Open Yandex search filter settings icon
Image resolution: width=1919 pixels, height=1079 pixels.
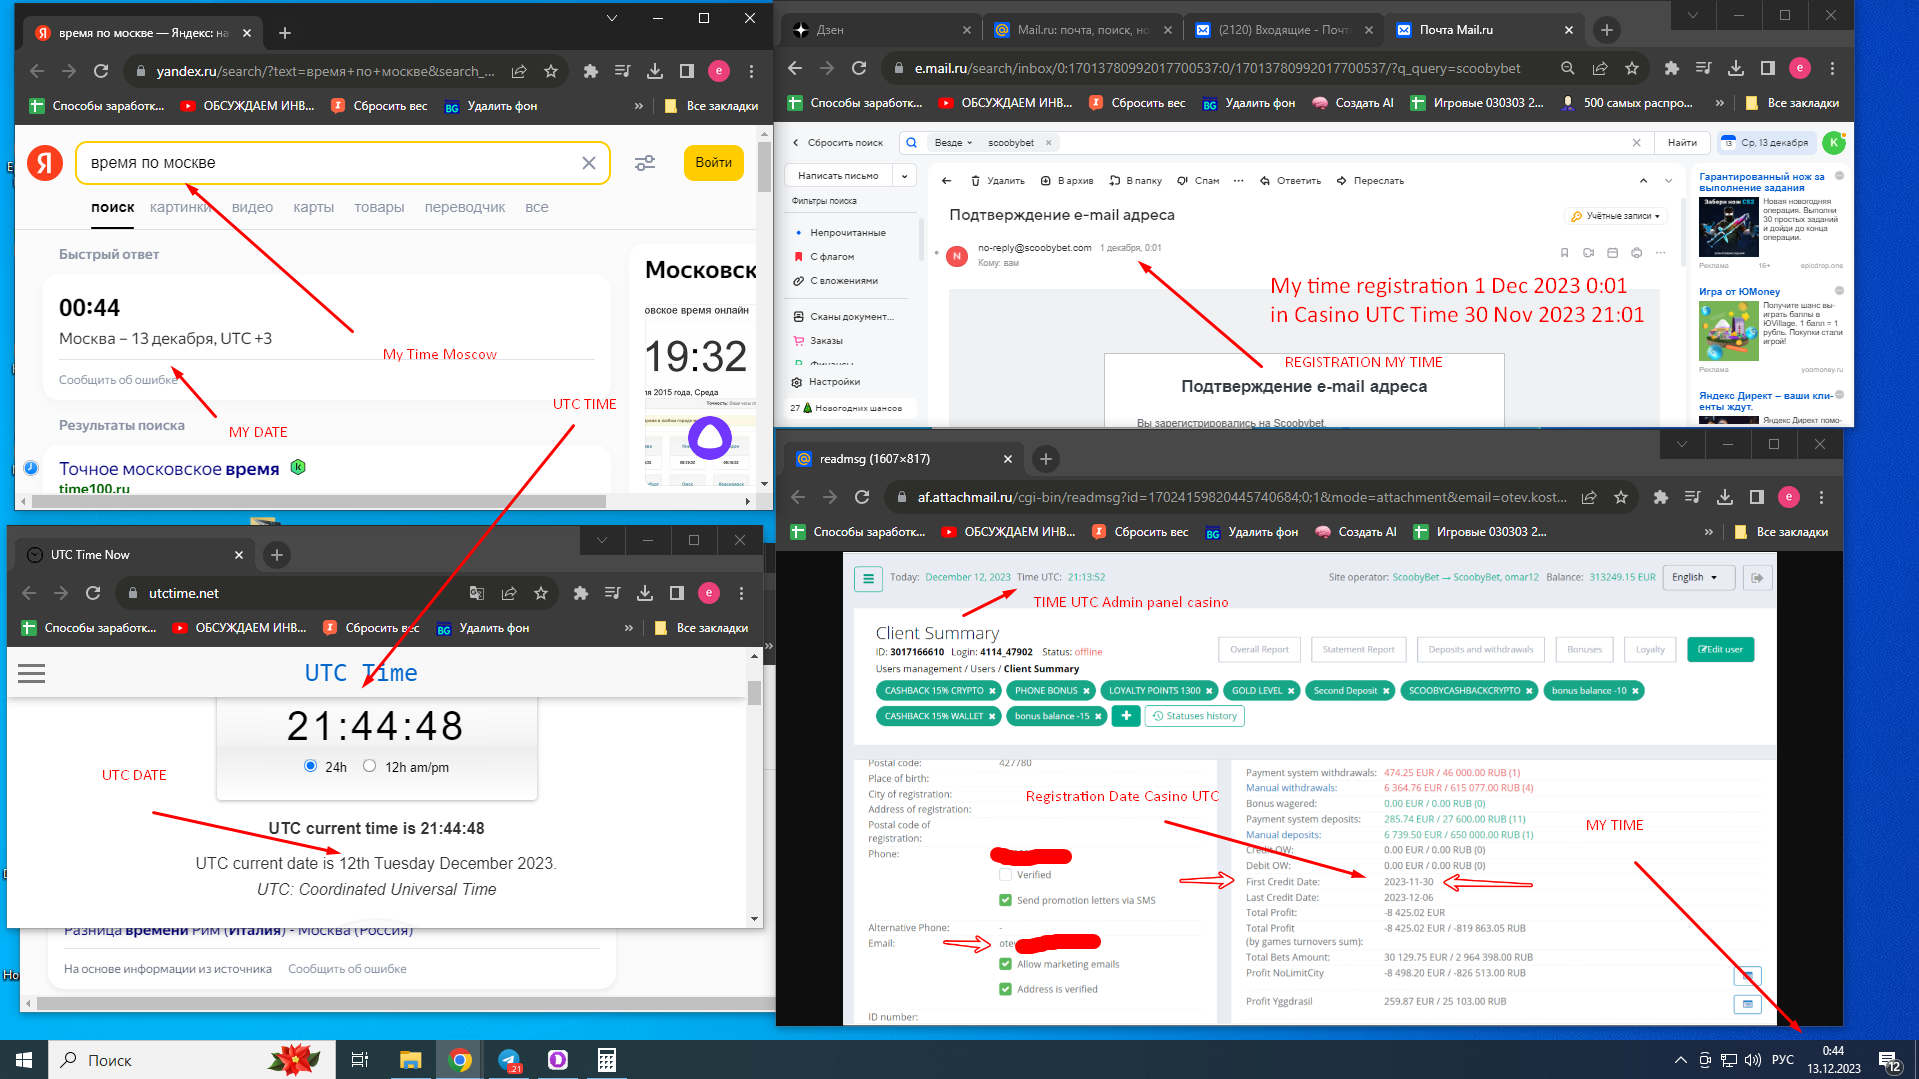(x=645, y=163)
